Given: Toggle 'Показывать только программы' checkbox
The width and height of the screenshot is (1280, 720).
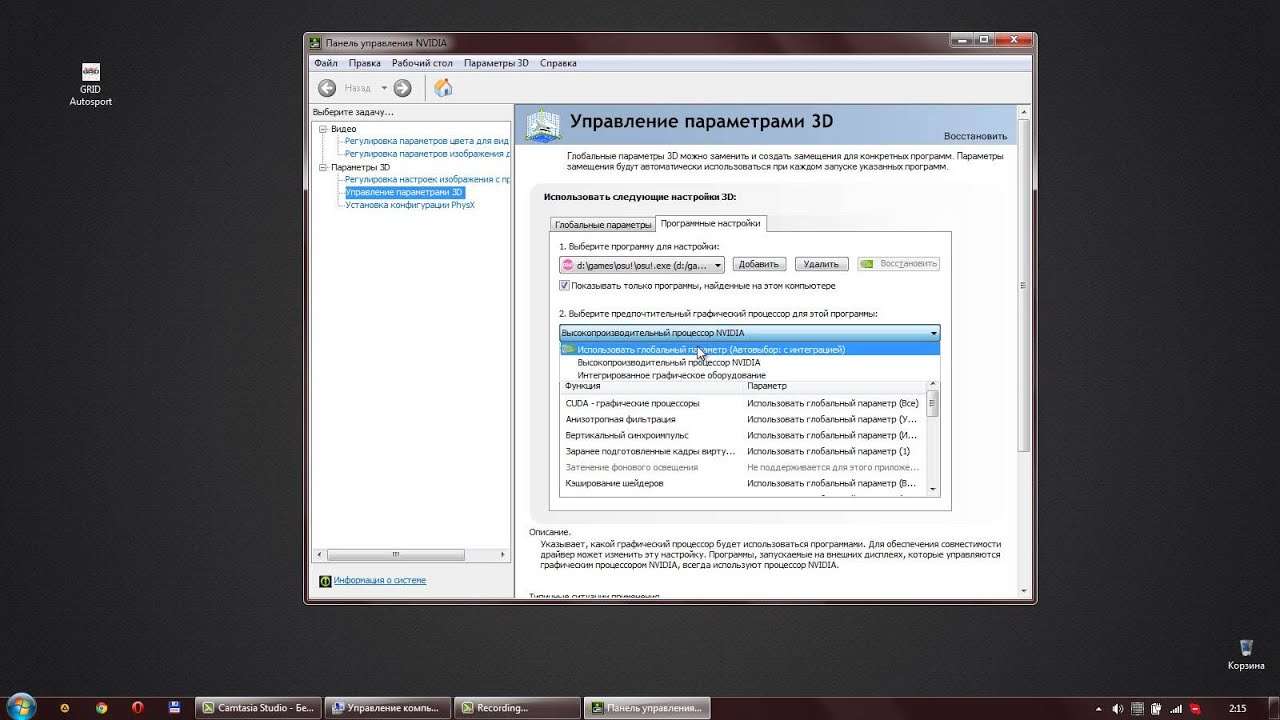Looking at the screenshot, I should (565, 286).
